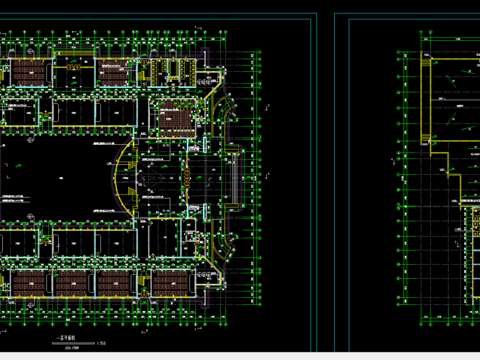
Task: Click the vertical column of brown circles in the lobby
Action: (187, 177)
